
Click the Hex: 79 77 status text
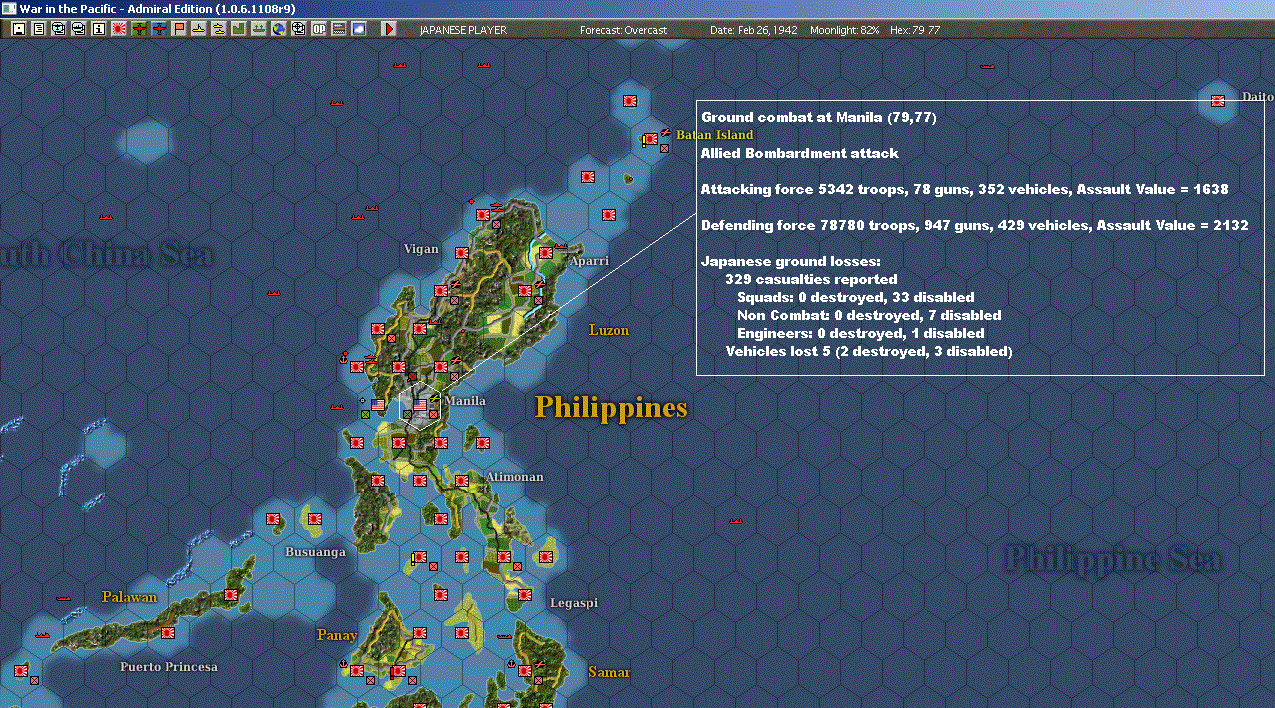tap(914, 30)
